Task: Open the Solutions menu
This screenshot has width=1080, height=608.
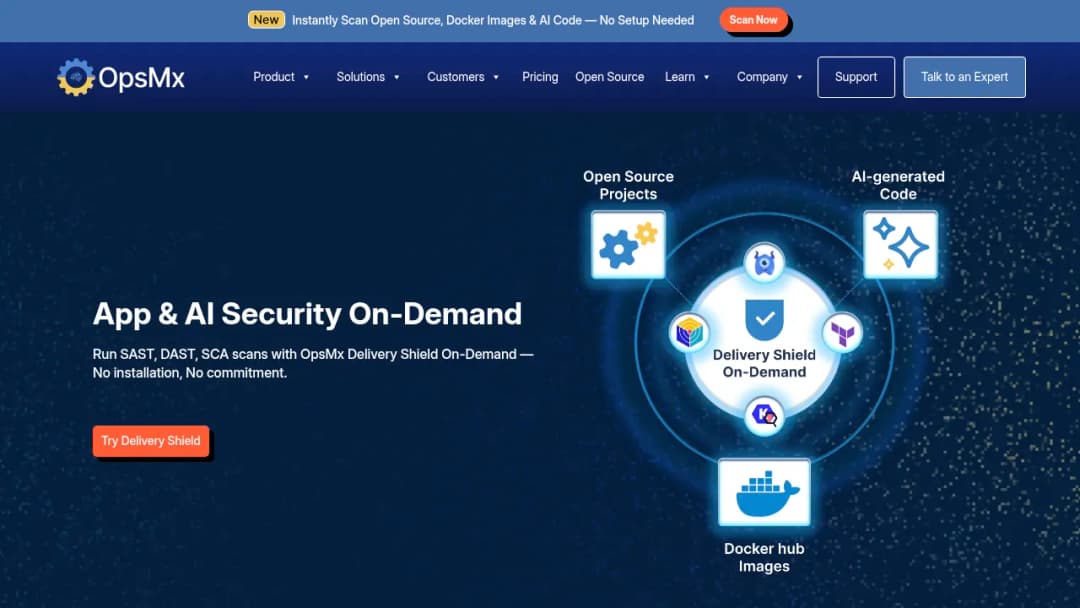Action: point(360,77)
